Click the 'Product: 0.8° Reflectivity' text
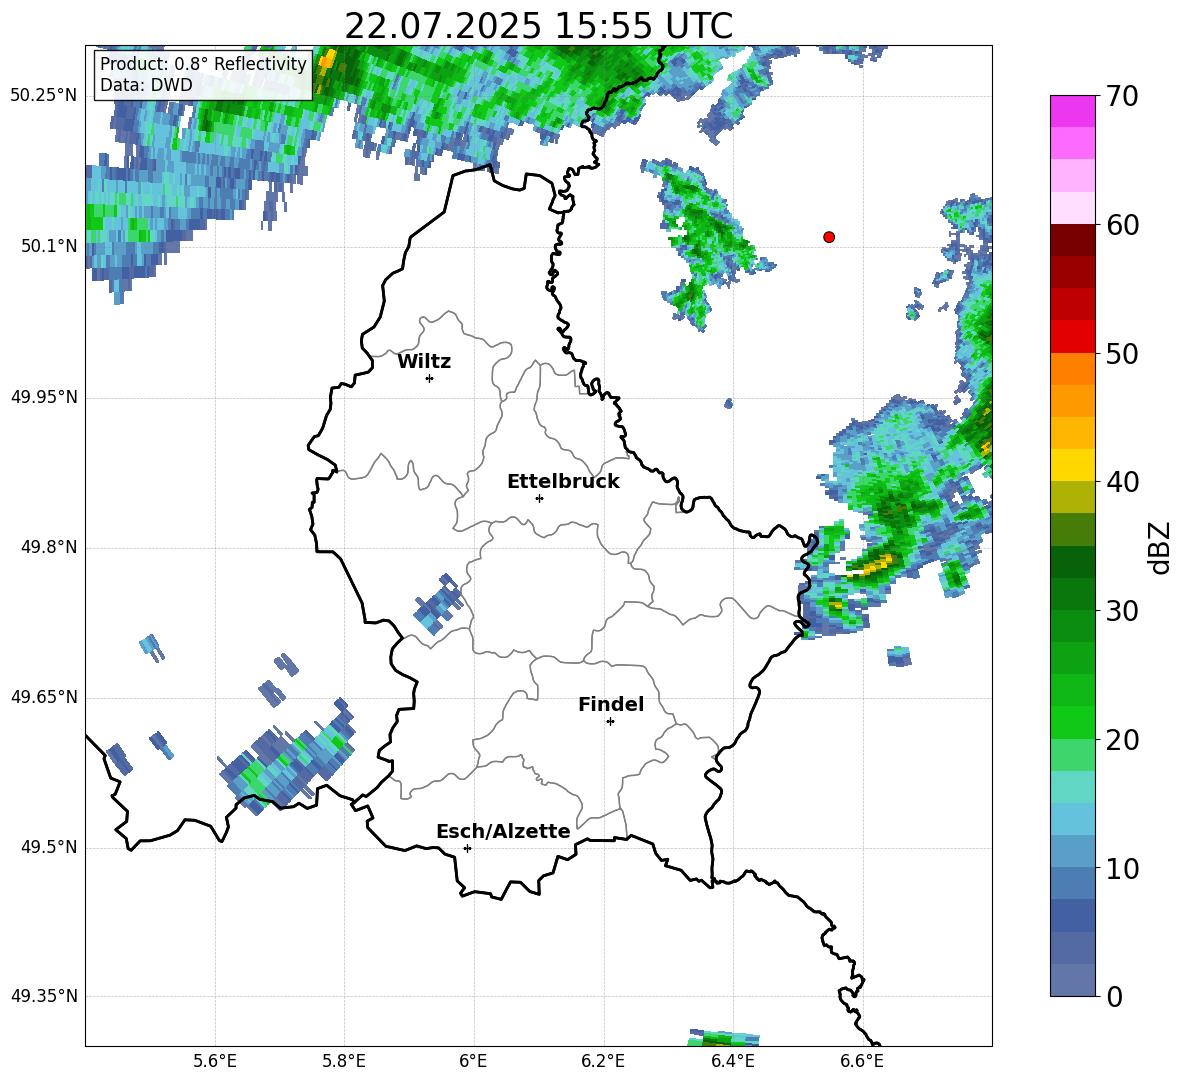Image resolution: width=1184 pixels, height=1081 pixels. tap(203, 63)
